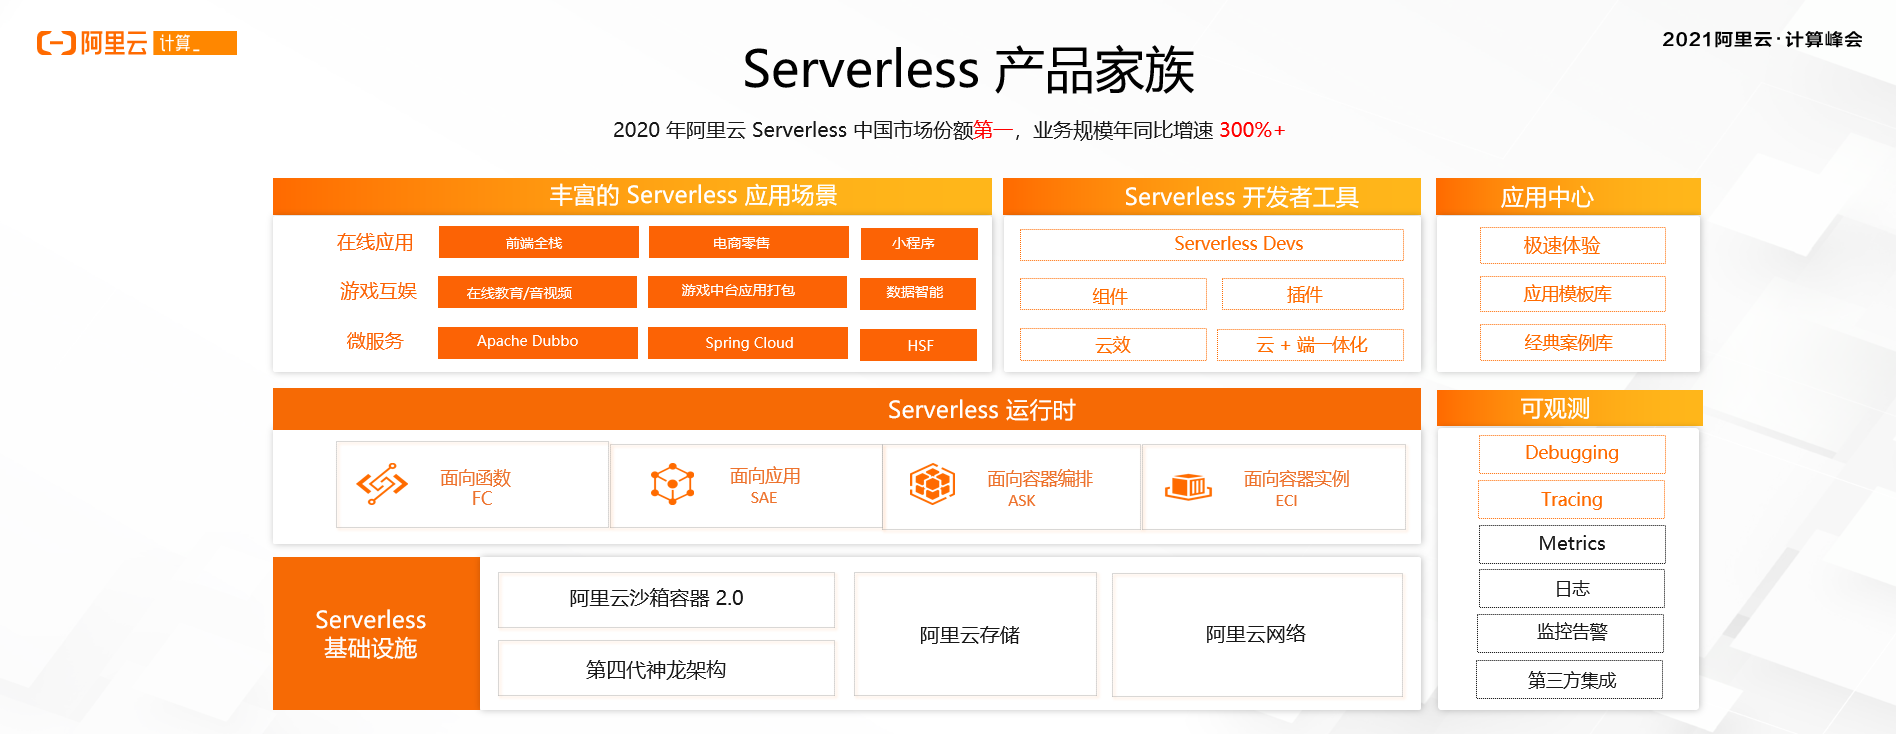Click the ECI container instance icon
The image size is (1896, 734).
[x=1189, y=487]
